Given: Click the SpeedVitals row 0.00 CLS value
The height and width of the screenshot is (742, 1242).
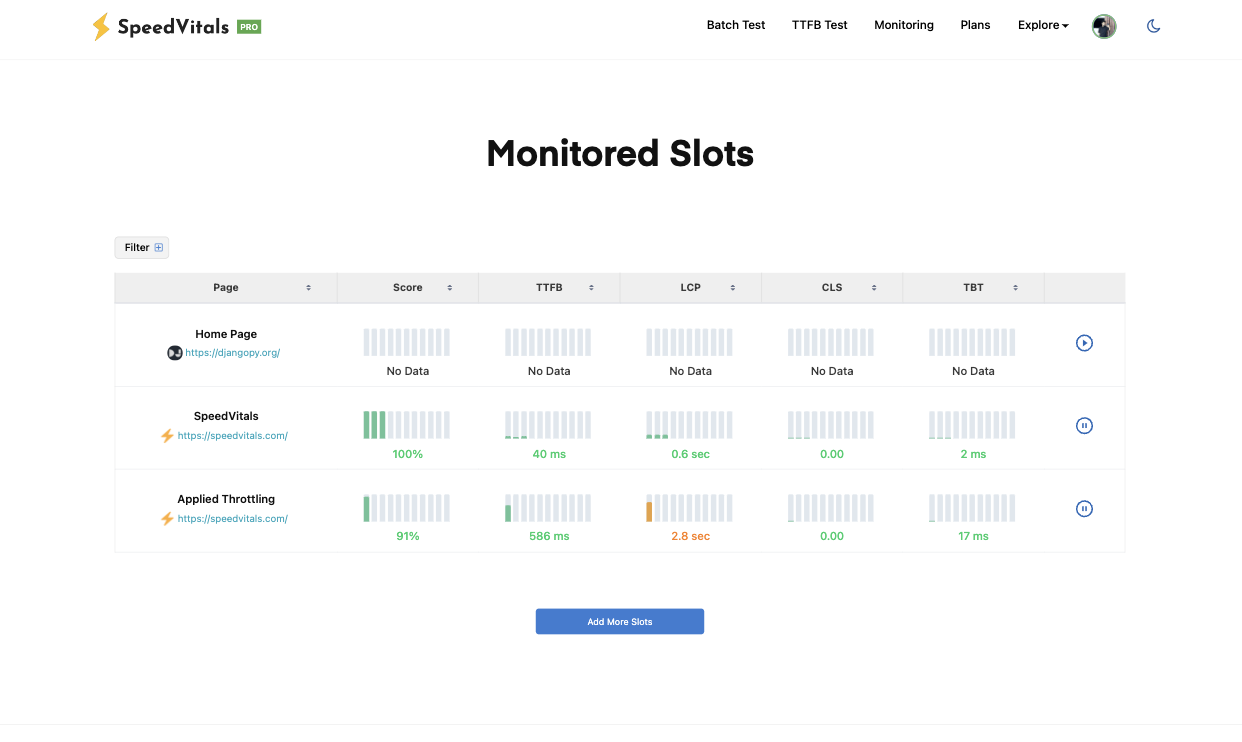Looking at the screenshot, I should 832,454.
